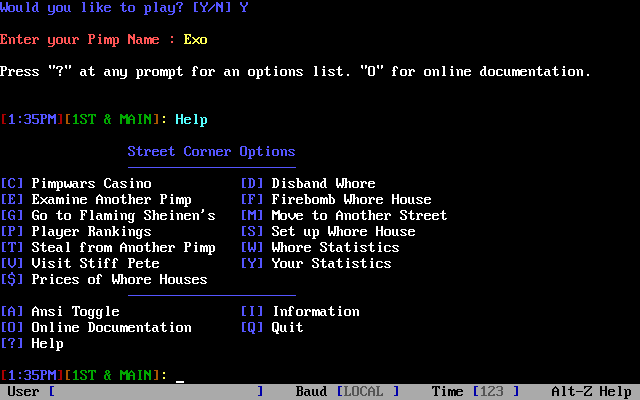The width and height of the screenshot is (640, 400).
Task: Click the [I] key bracket for Information
Action: tap(252, 311)
